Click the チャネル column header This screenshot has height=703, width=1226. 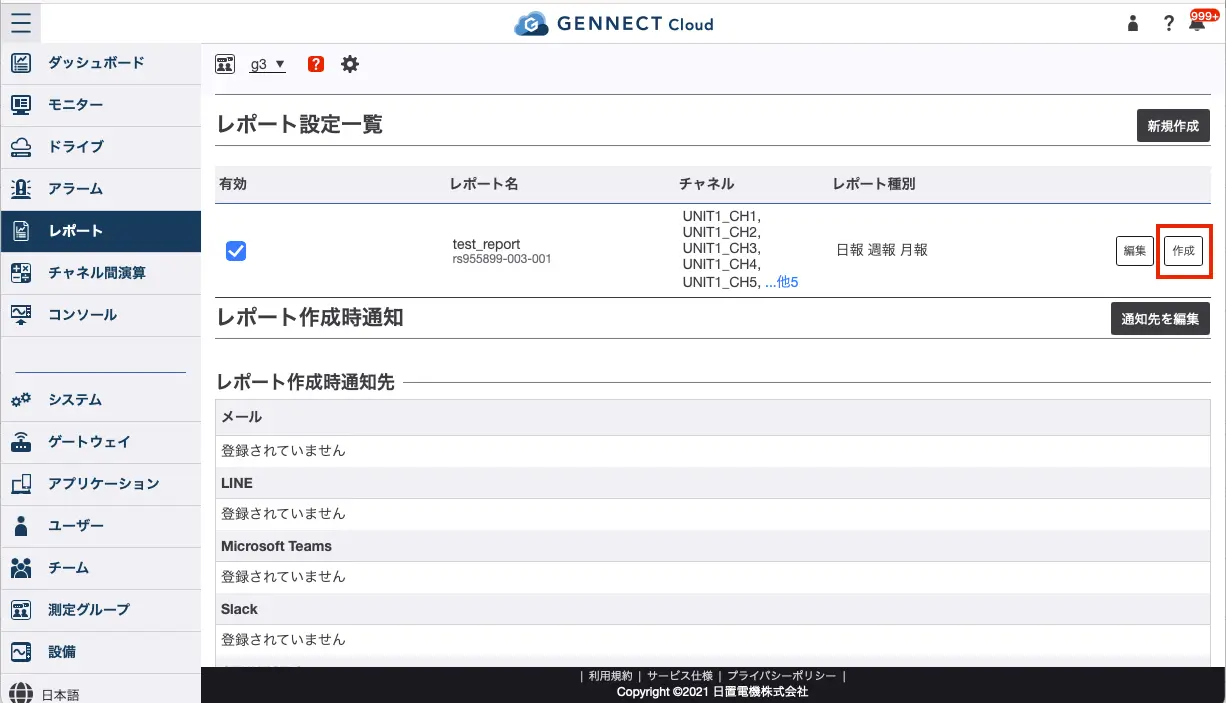706,184
